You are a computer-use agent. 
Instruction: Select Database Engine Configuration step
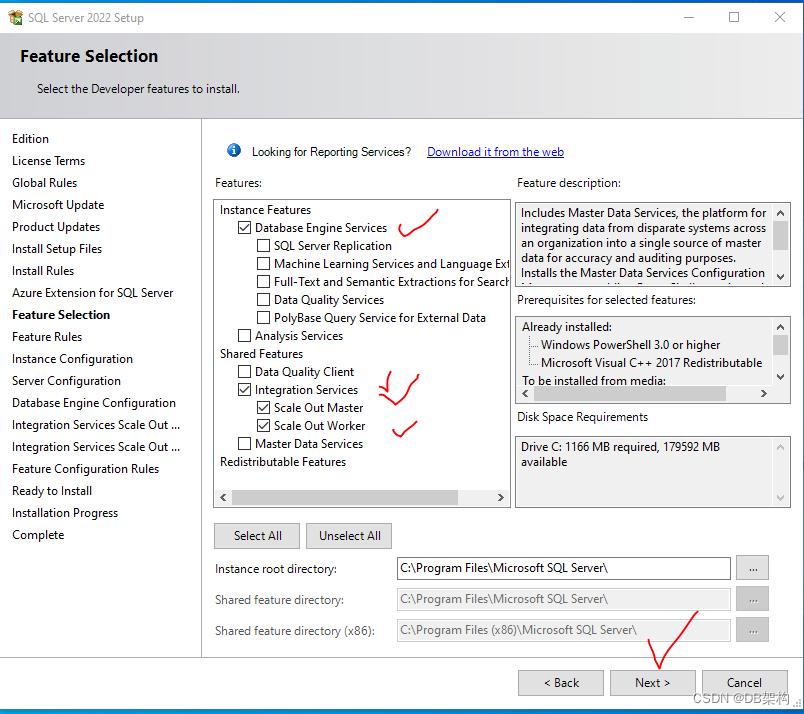point(94,403)
